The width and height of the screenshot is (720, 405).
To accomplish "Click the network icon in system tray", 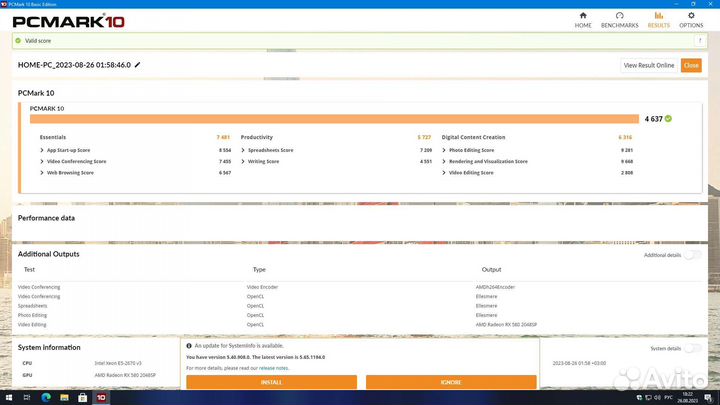I will click(648, 398).
